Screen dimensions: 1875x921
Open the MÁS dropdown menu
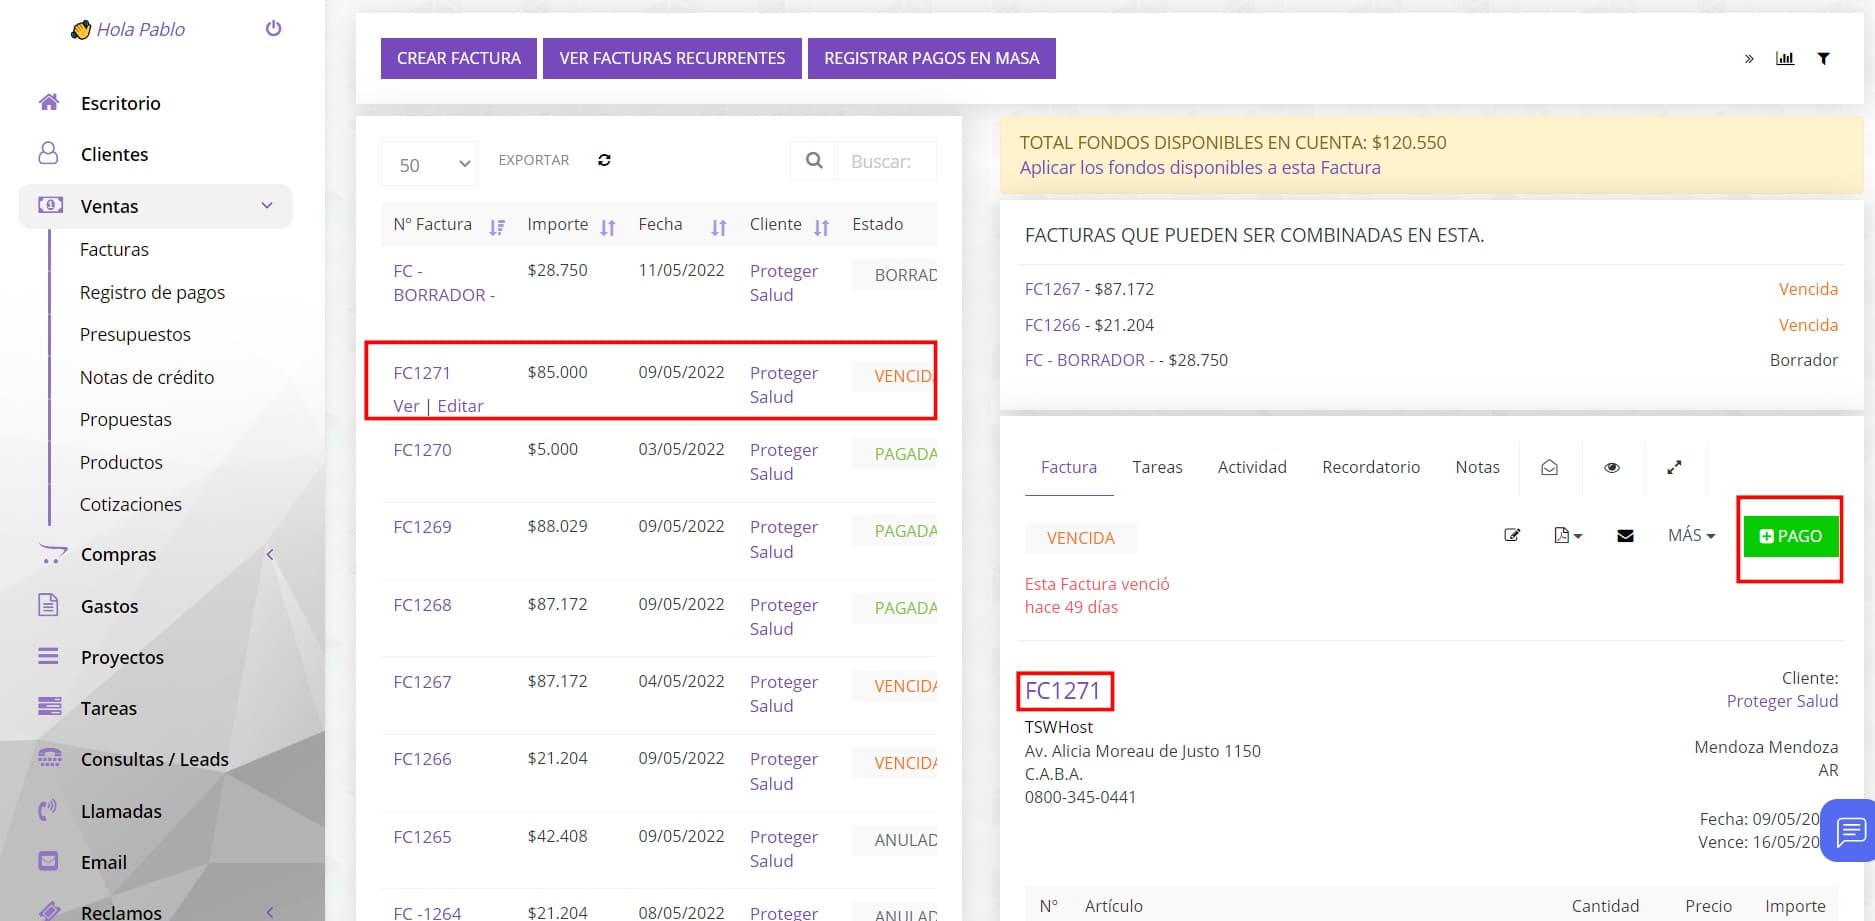(1691, 536)
